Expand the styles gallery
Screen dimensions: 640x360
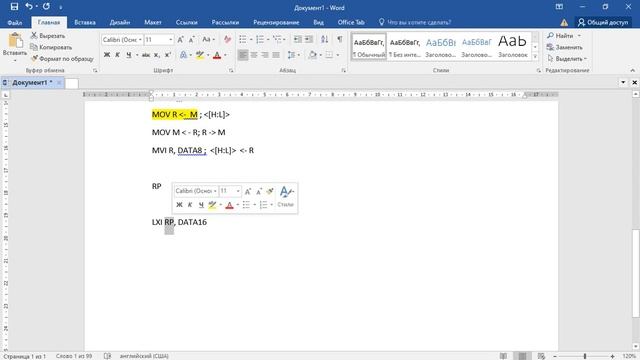(535, 56)
